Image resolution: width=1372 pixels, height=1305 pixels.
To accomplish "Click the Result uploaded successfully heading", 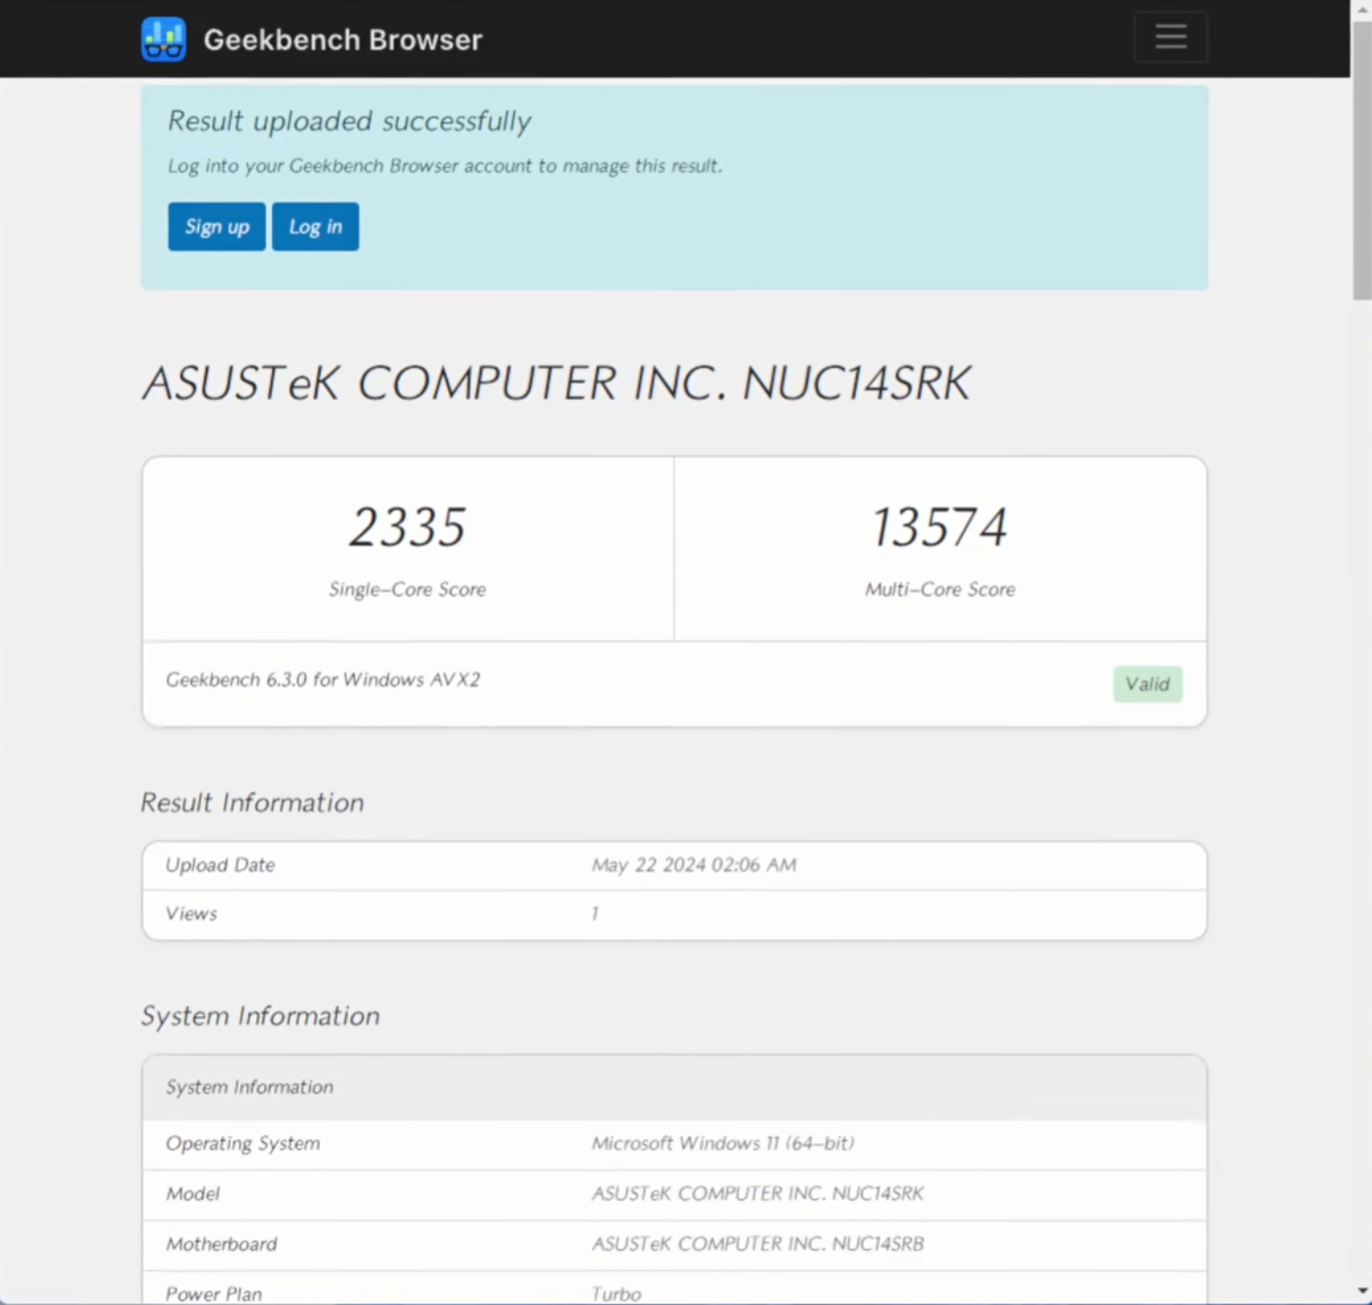I will click(x=349, y=121).
